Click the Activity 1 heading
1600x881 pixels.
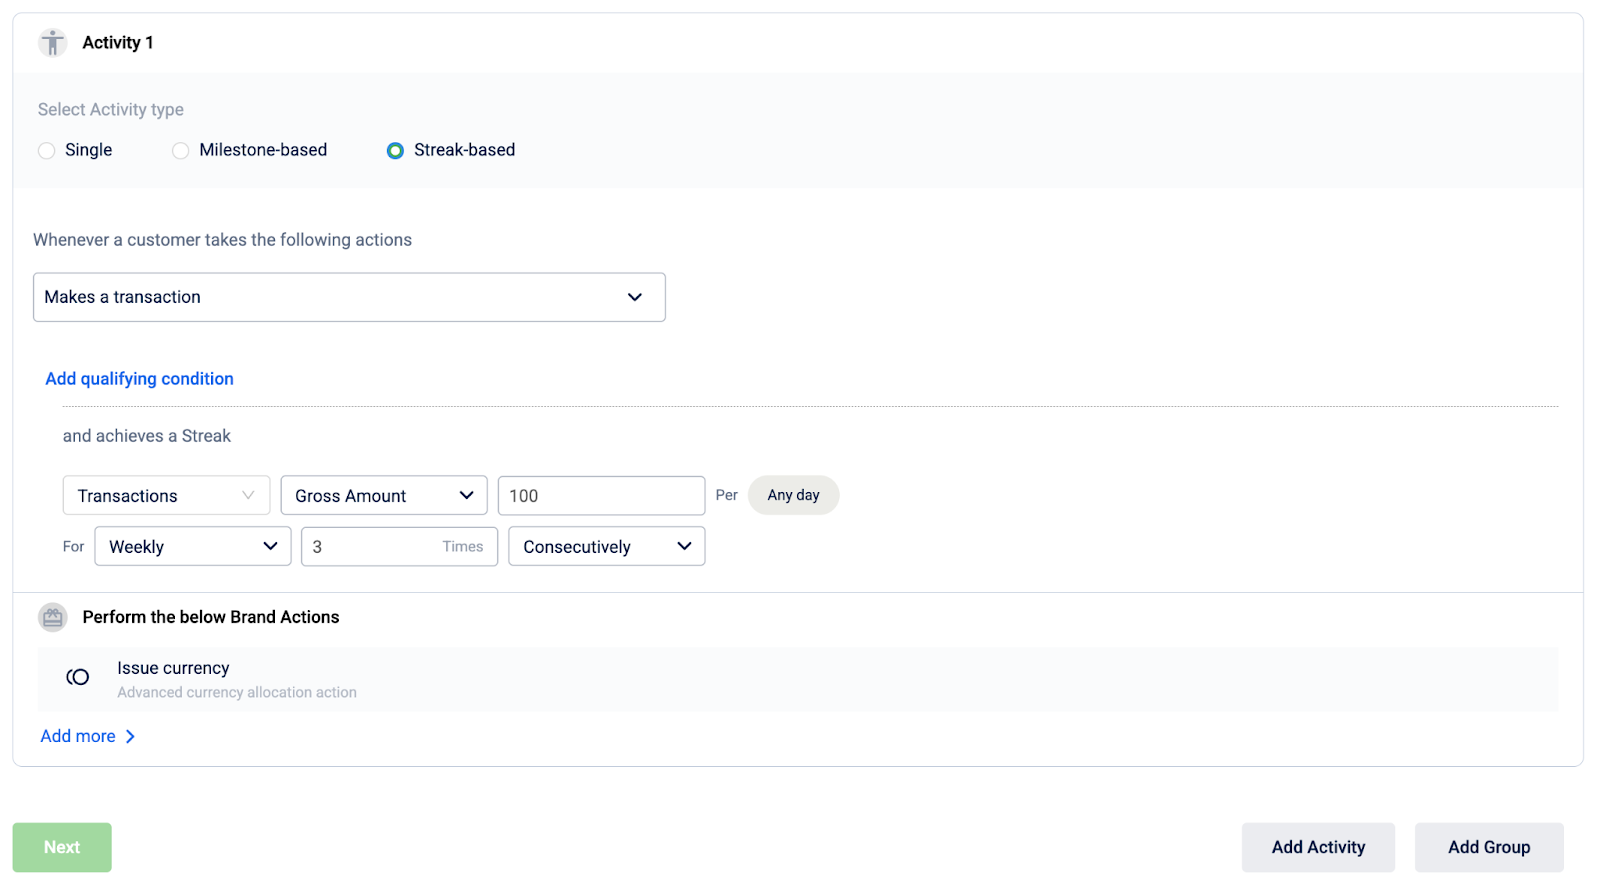point(118,43)
